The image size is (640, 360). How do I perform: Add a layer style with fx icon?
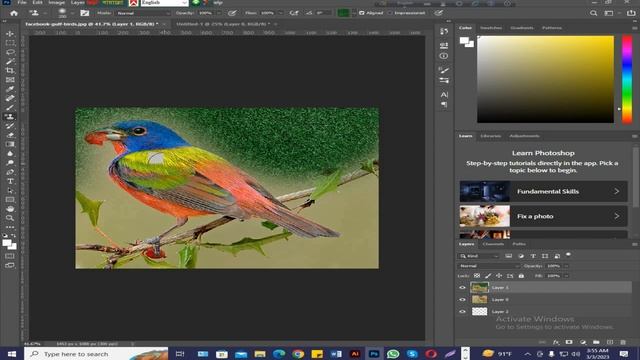click(x=556, y=342)
